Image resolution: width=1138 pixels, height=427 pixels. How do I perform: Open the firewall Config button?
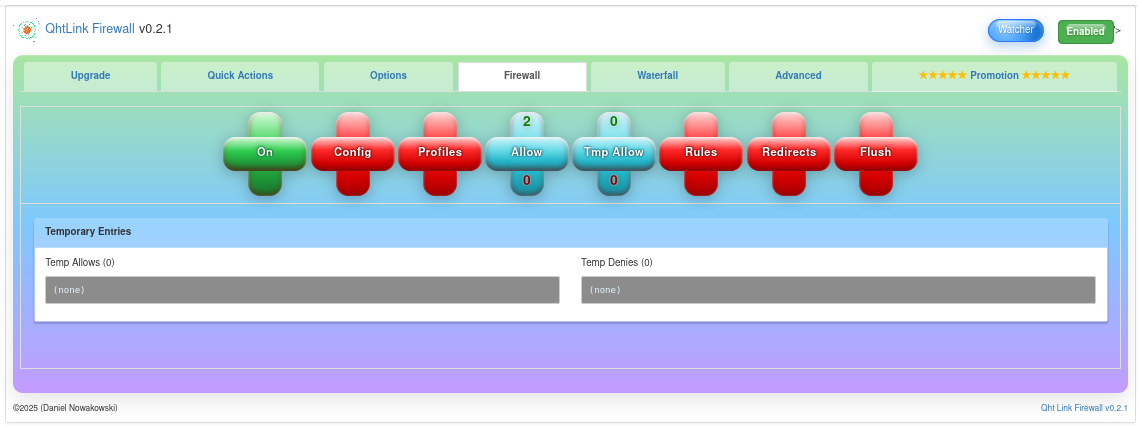(x=352, y=153)
